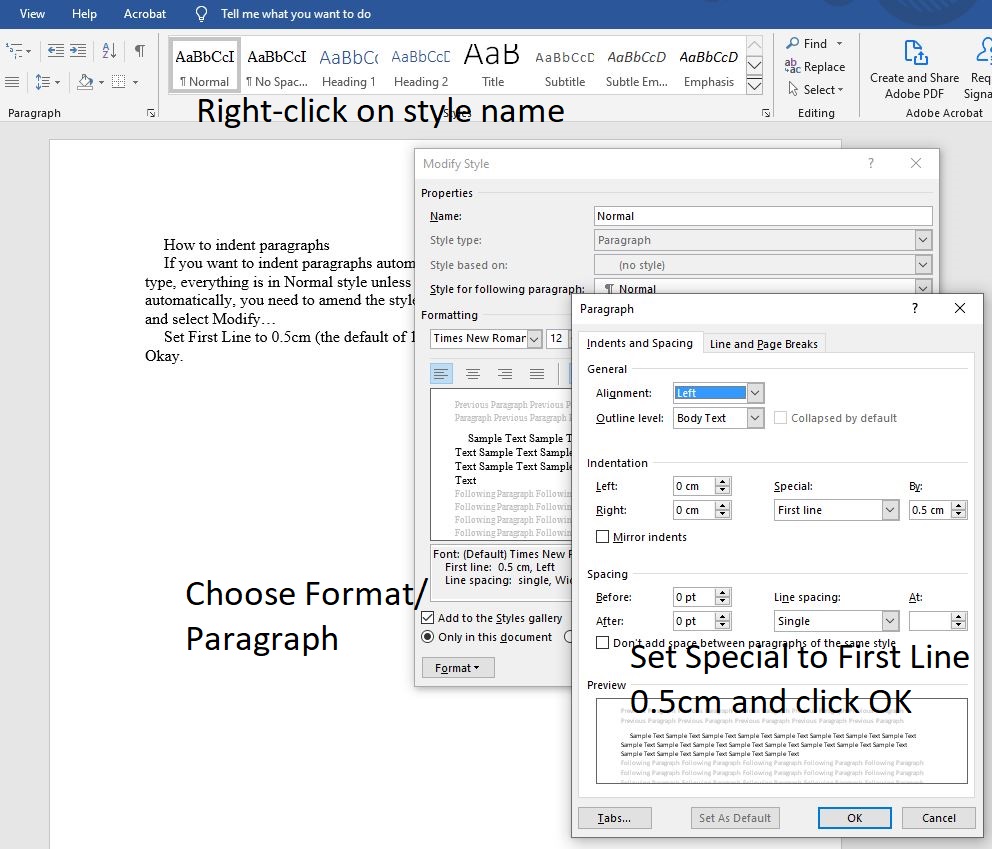Image resolution: width=992 pixels, height=849 pixels.
Task: Click Center alignment in Modify Style dialog
Action: pos(473,374)
